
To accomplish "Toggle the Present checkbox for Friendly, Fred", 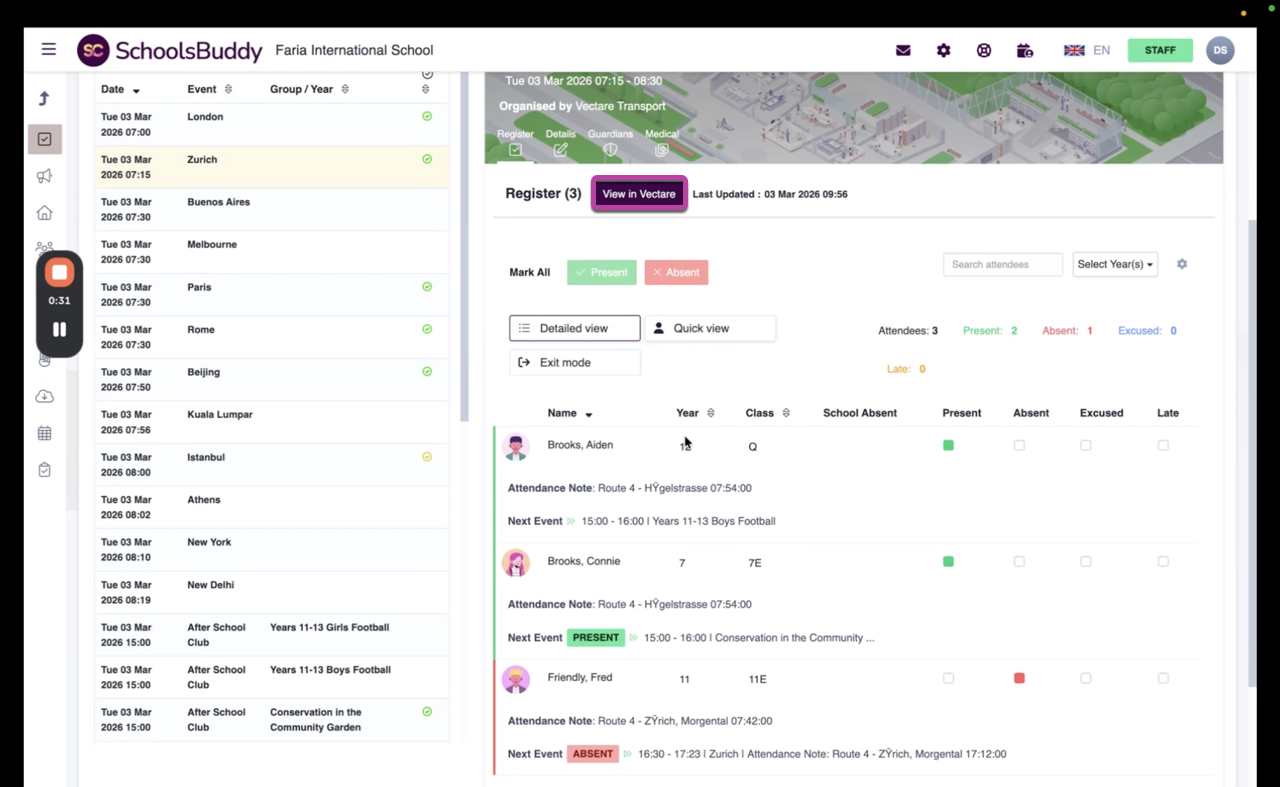I will tap(948, 678).
